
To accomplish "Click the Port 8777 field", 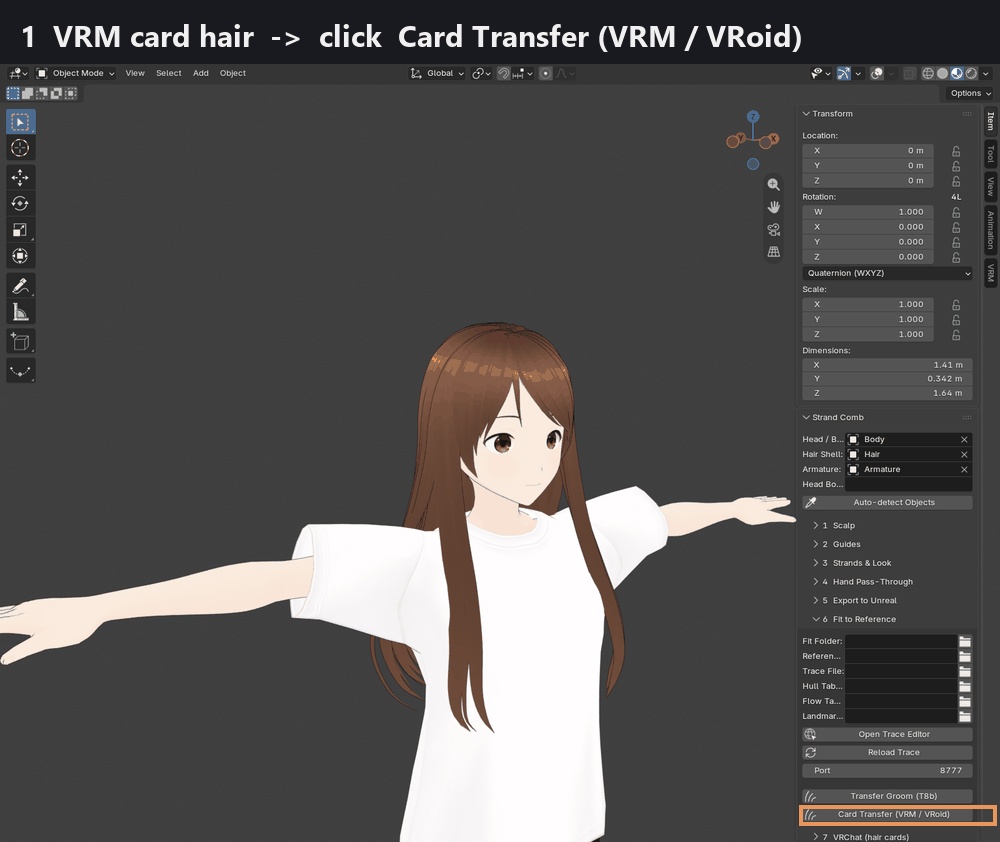I will point(887,771).
